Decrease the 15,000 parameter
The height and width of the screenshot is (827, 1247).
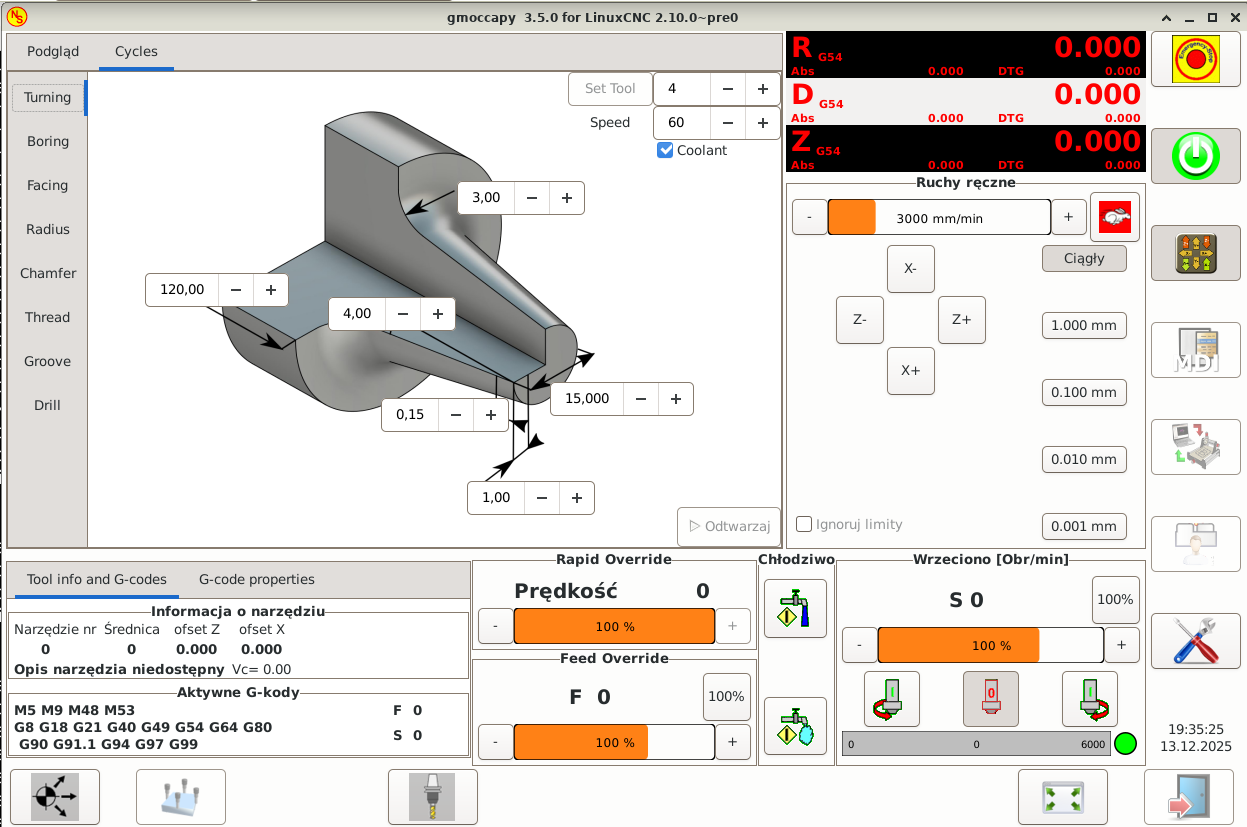pos(641,399)
